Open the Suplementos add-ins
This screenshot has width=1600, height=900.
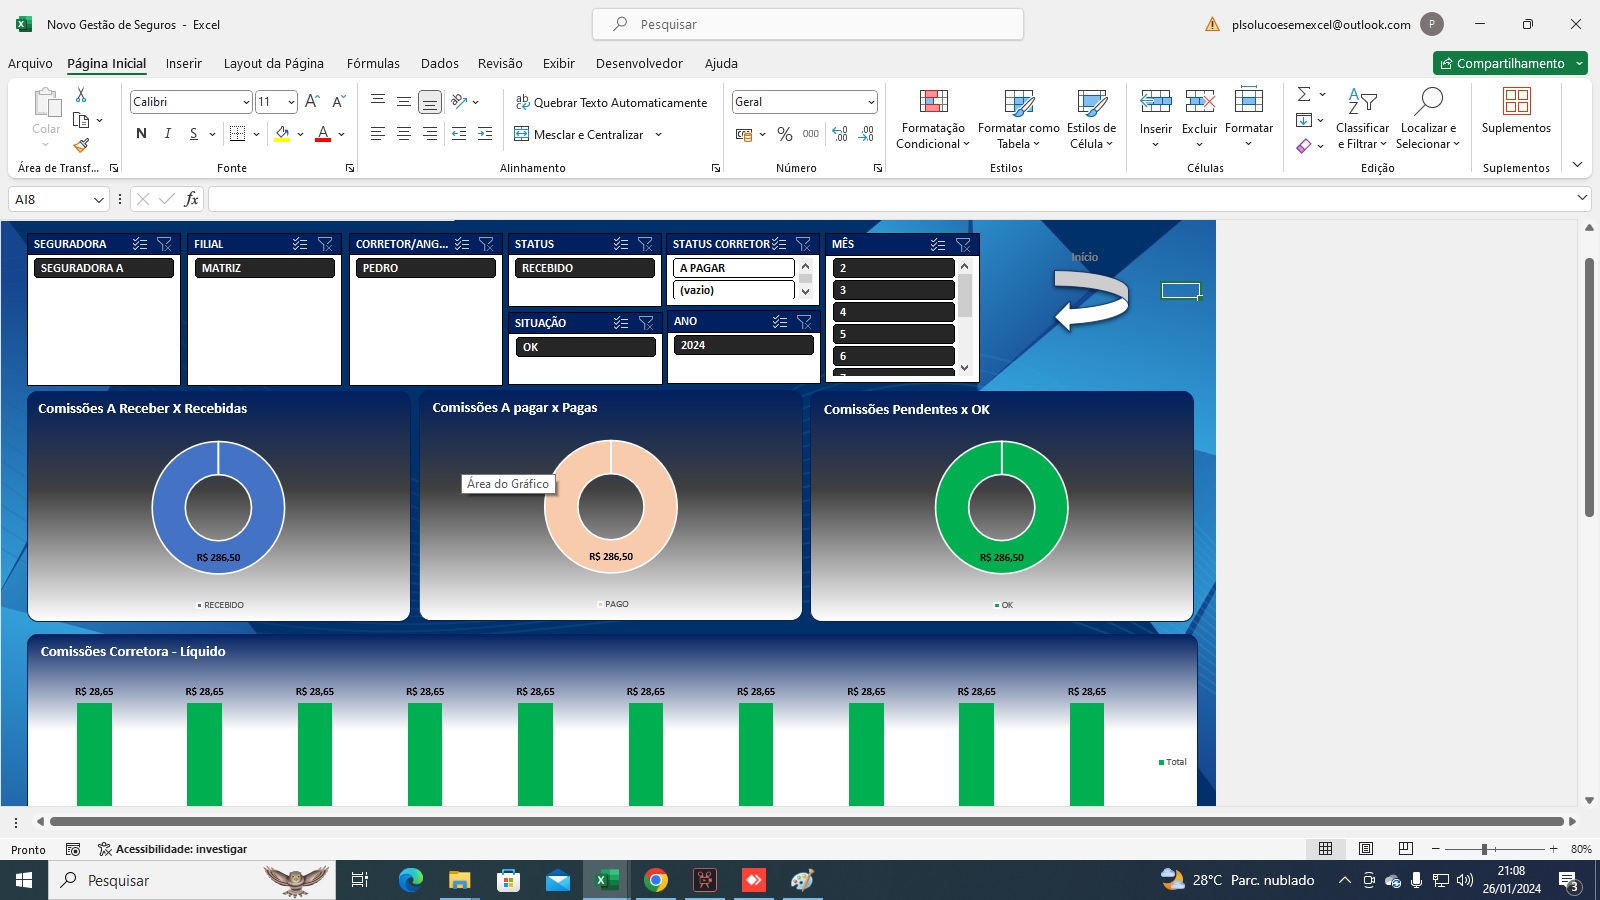click(x=1516, y=111)
